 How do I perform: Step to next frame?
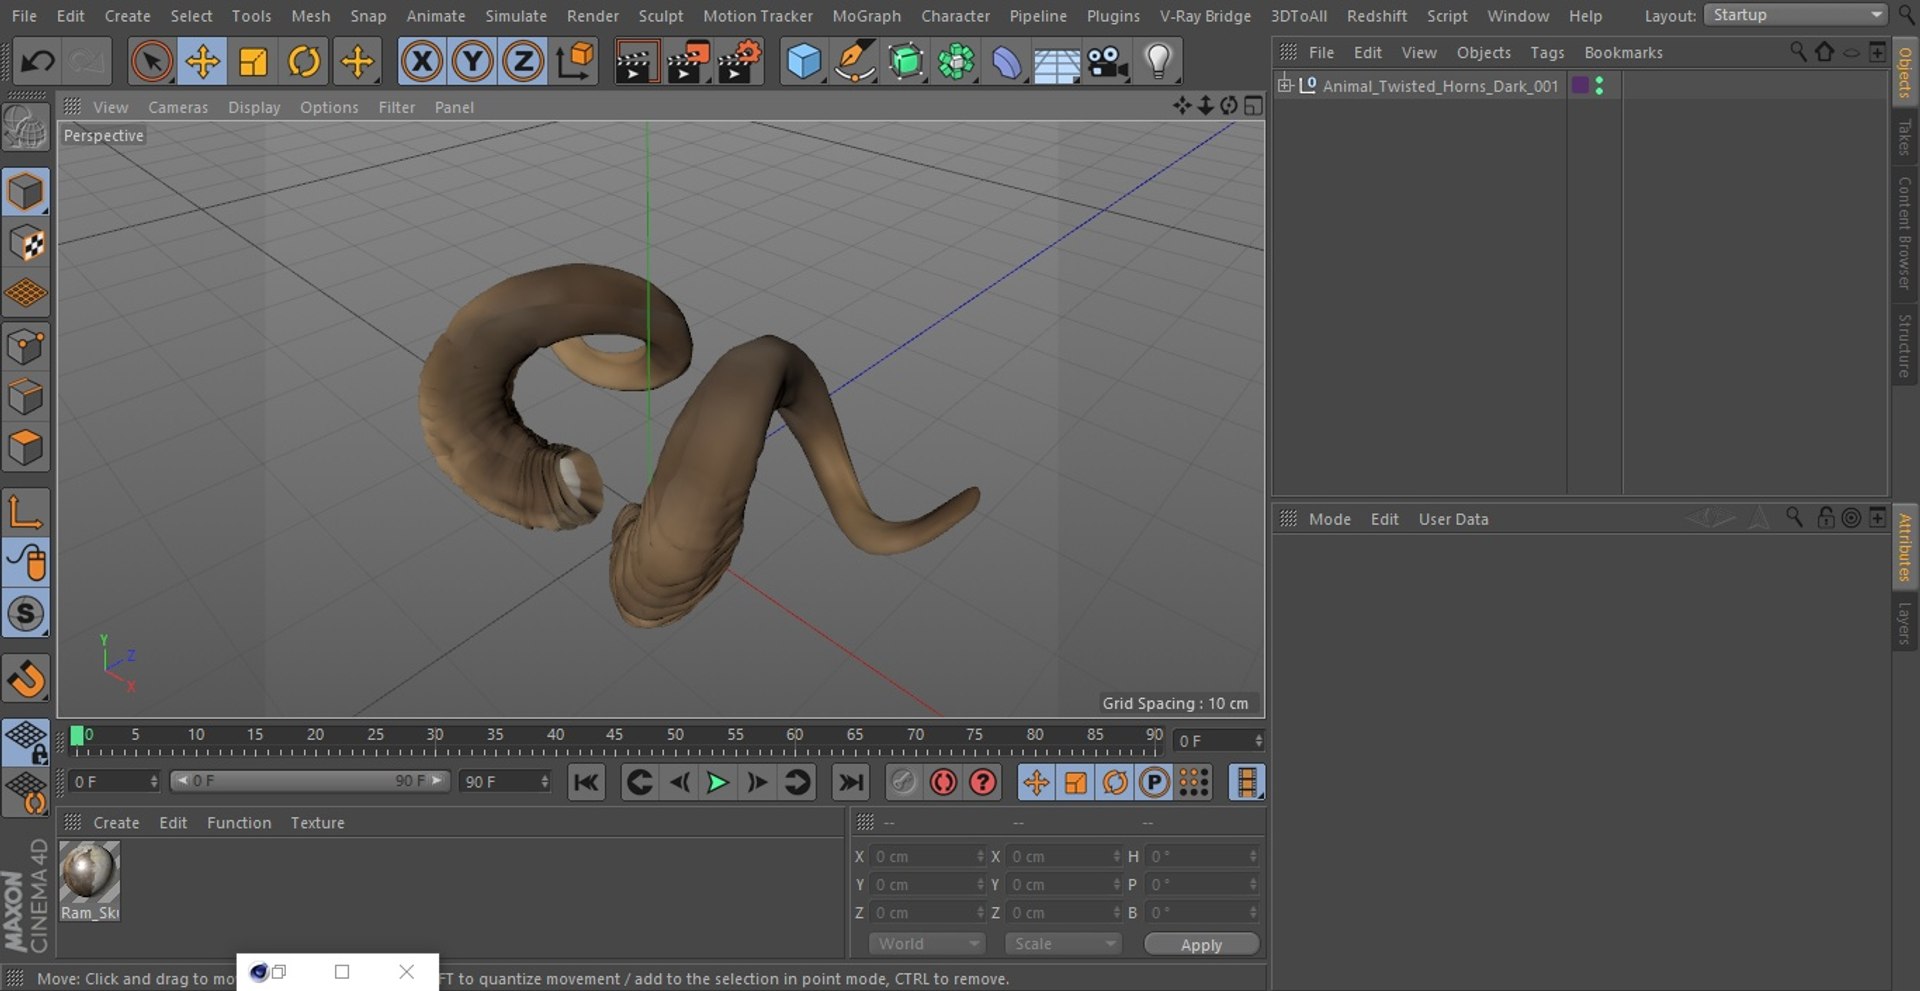757,782
